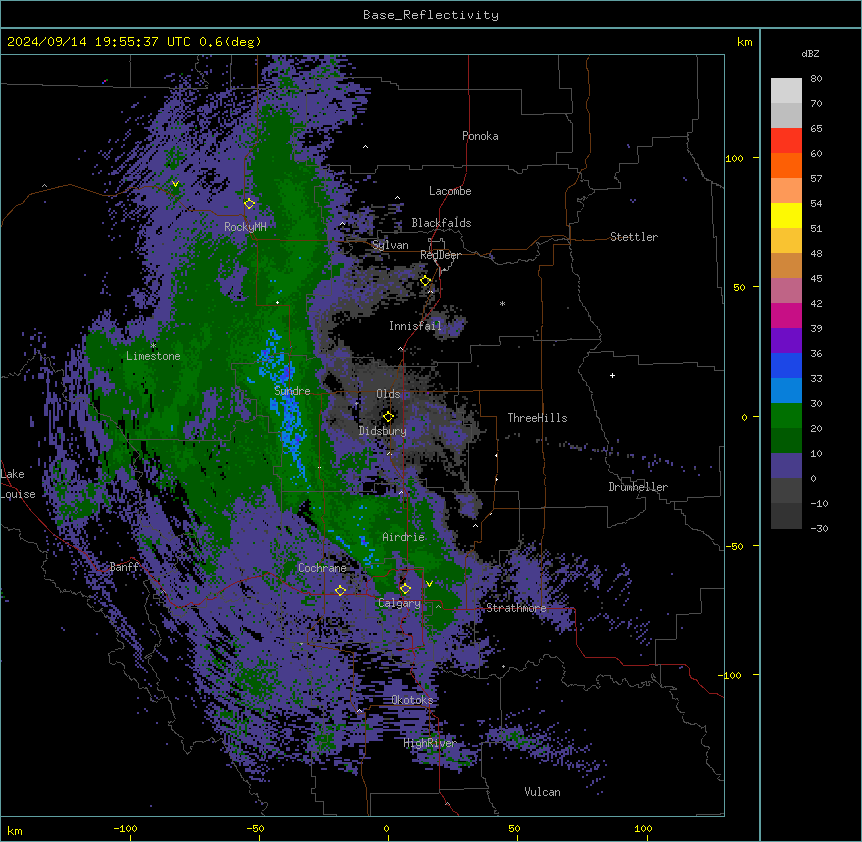862x842 pixels.
Task: Click the Lake Louise label
Action: 18,484
